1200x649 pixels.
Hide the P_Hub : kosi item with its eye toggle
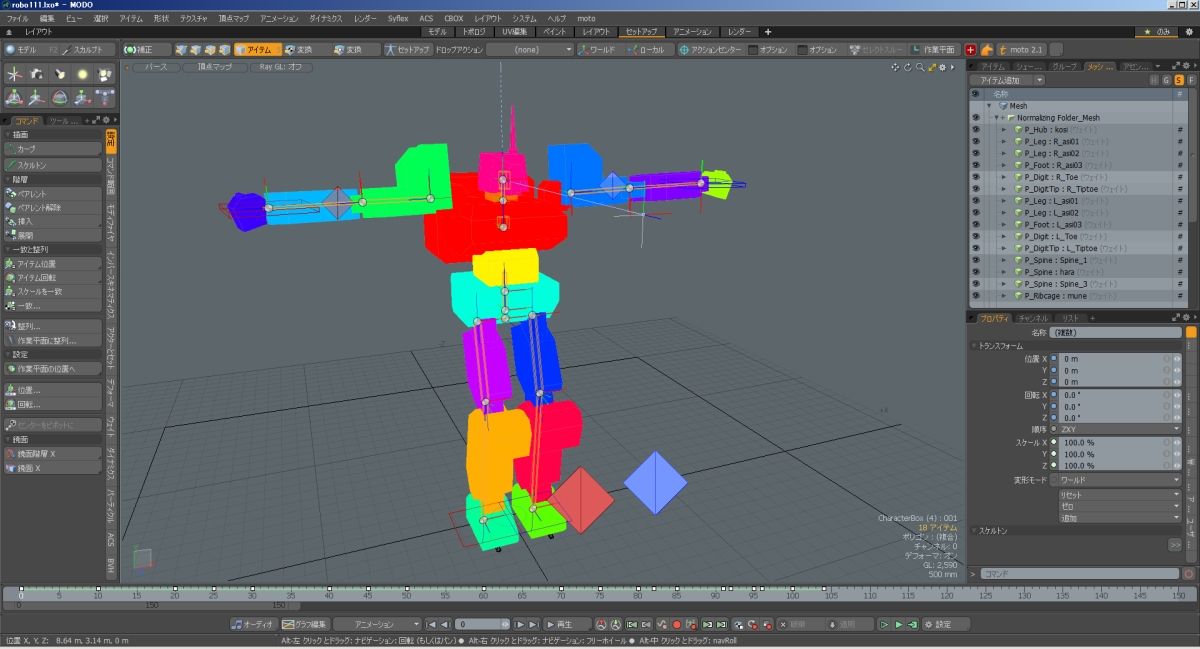click(x=977, y=130)
